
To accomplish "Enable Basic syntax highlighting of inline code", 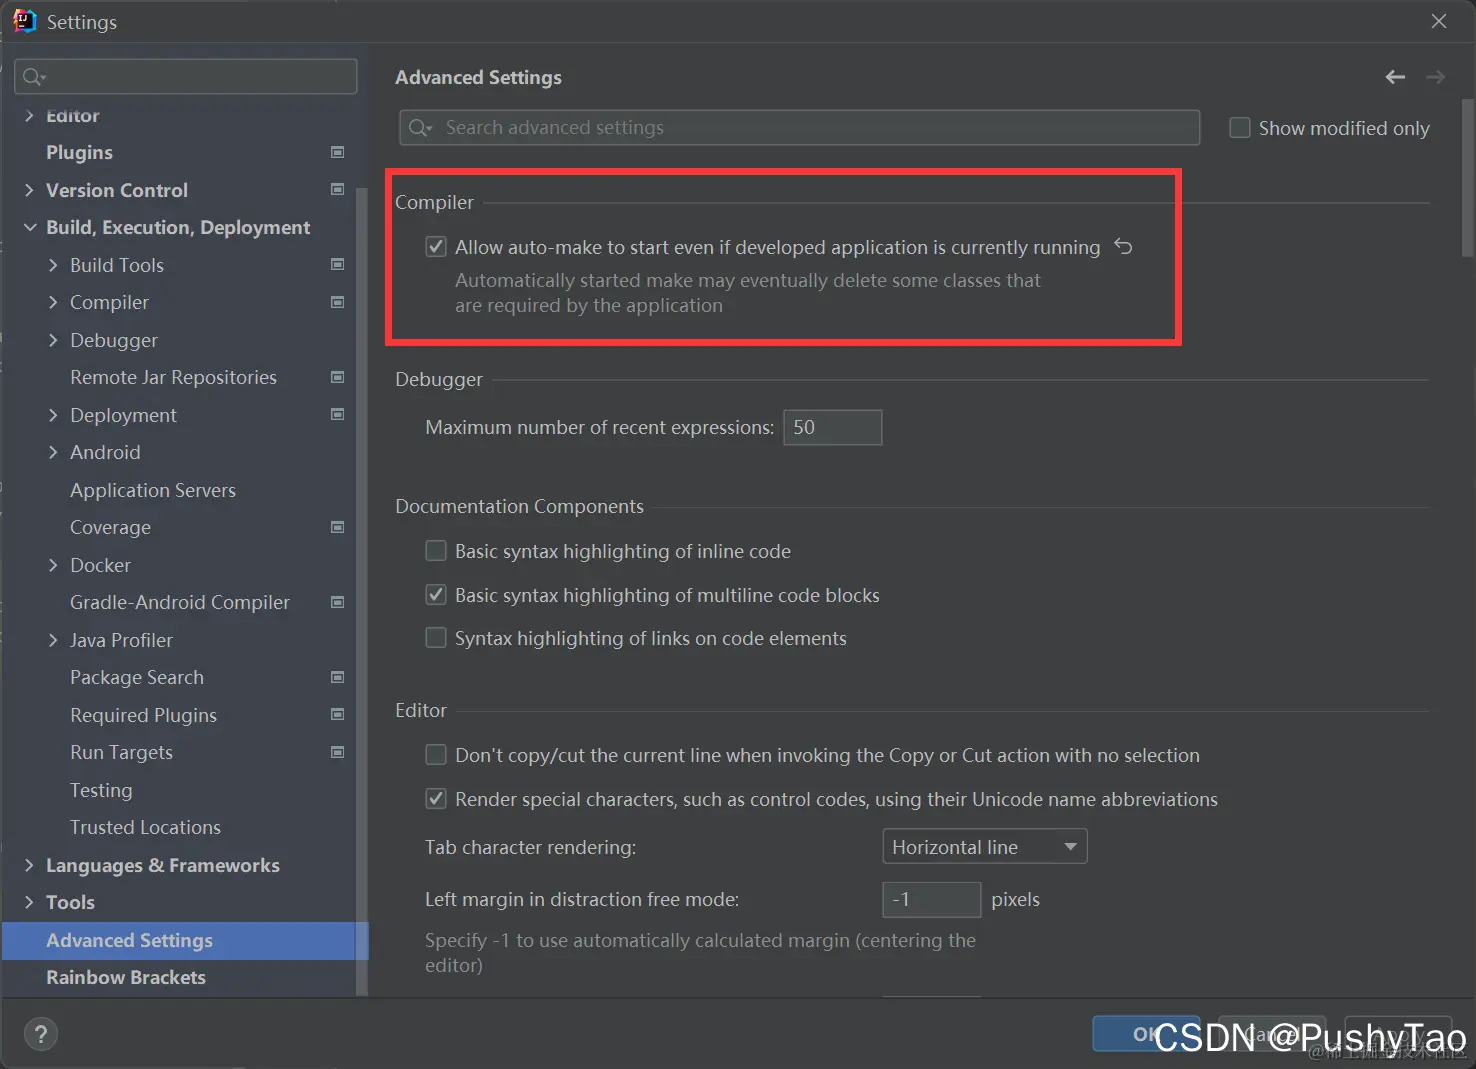I will click(436, 551).
